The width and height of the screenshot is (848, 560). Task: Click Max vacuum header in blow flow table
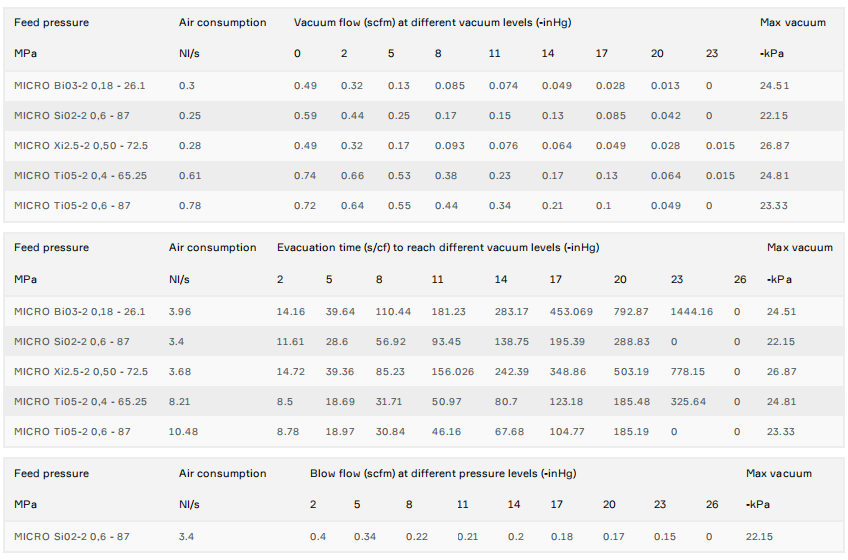(778, 473)
